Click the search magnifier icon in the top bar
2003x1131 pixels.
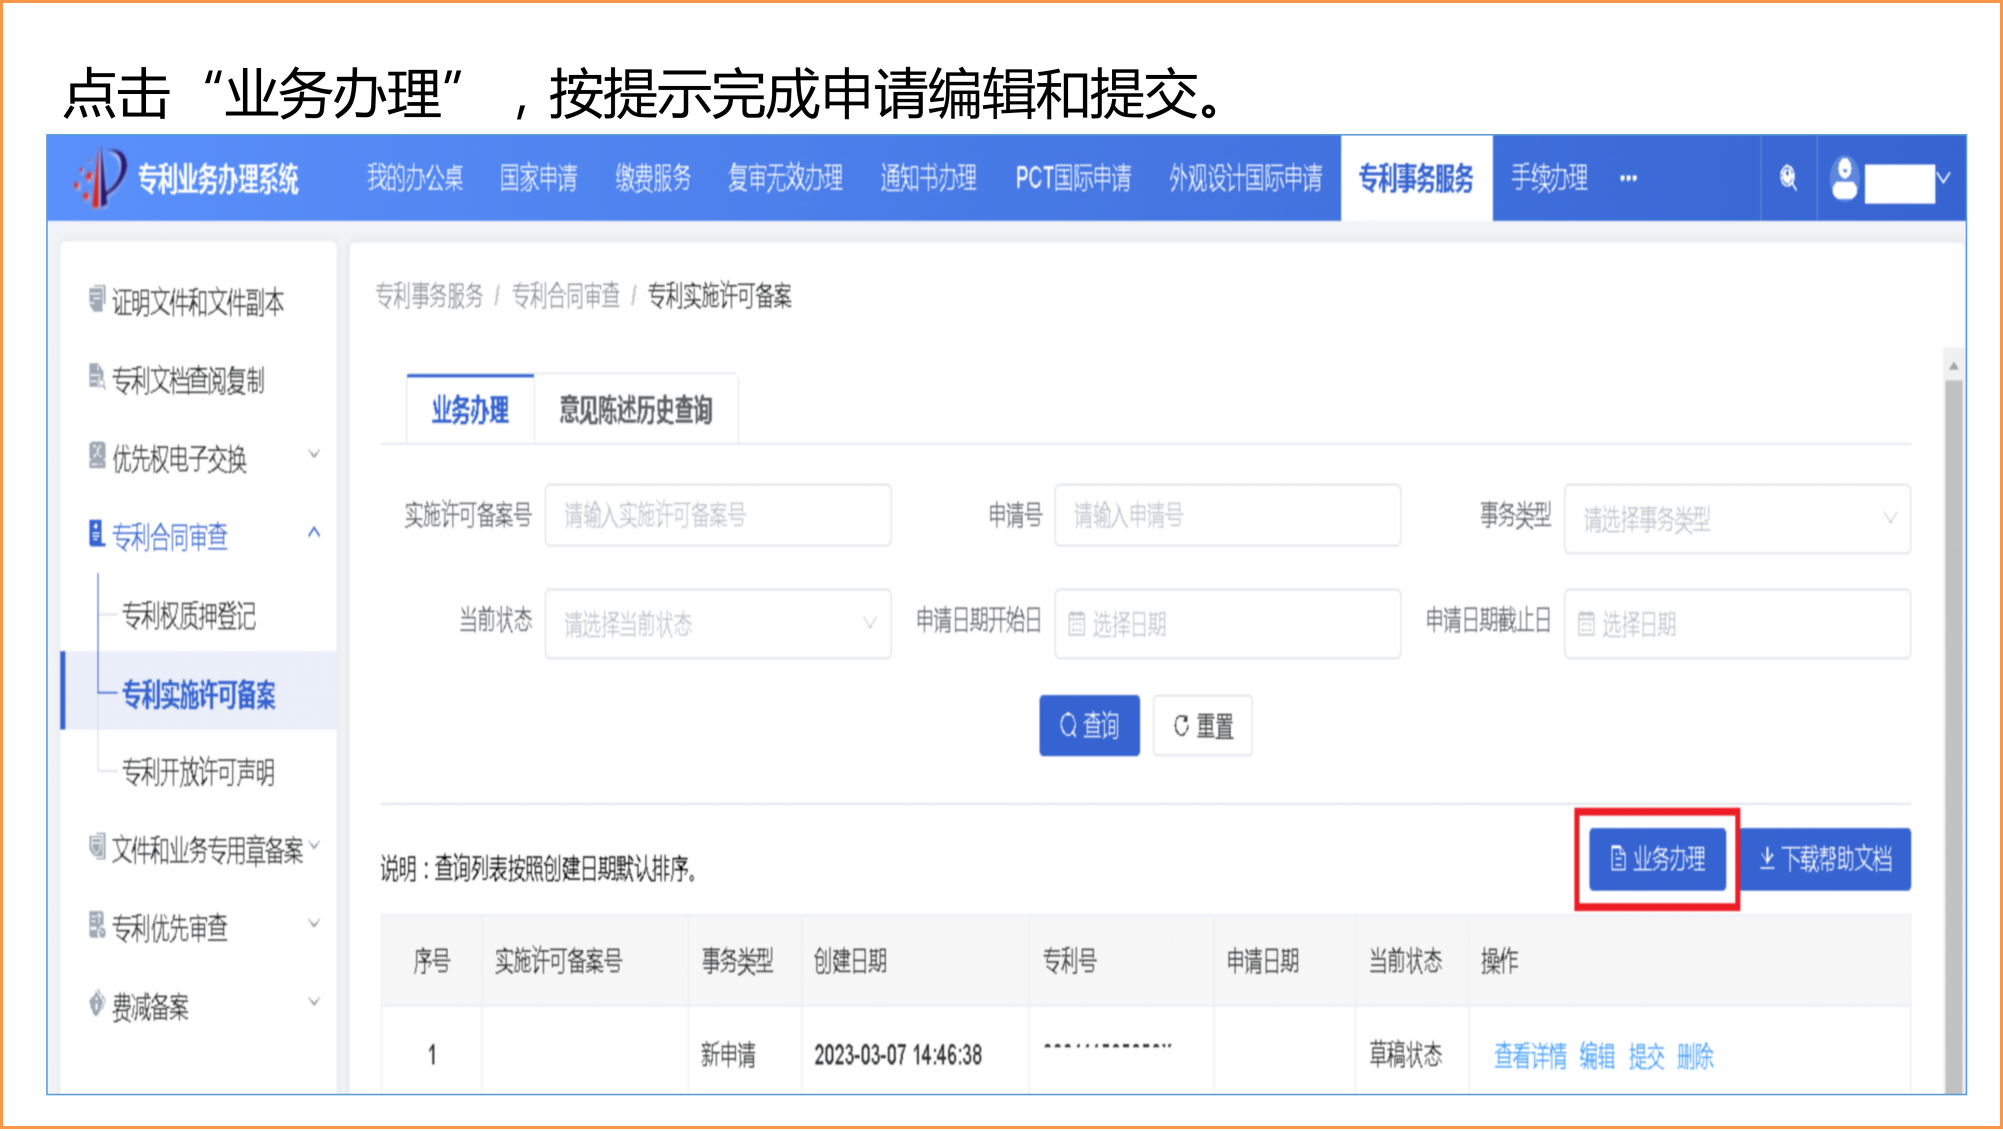click(x=1787, y=178)
